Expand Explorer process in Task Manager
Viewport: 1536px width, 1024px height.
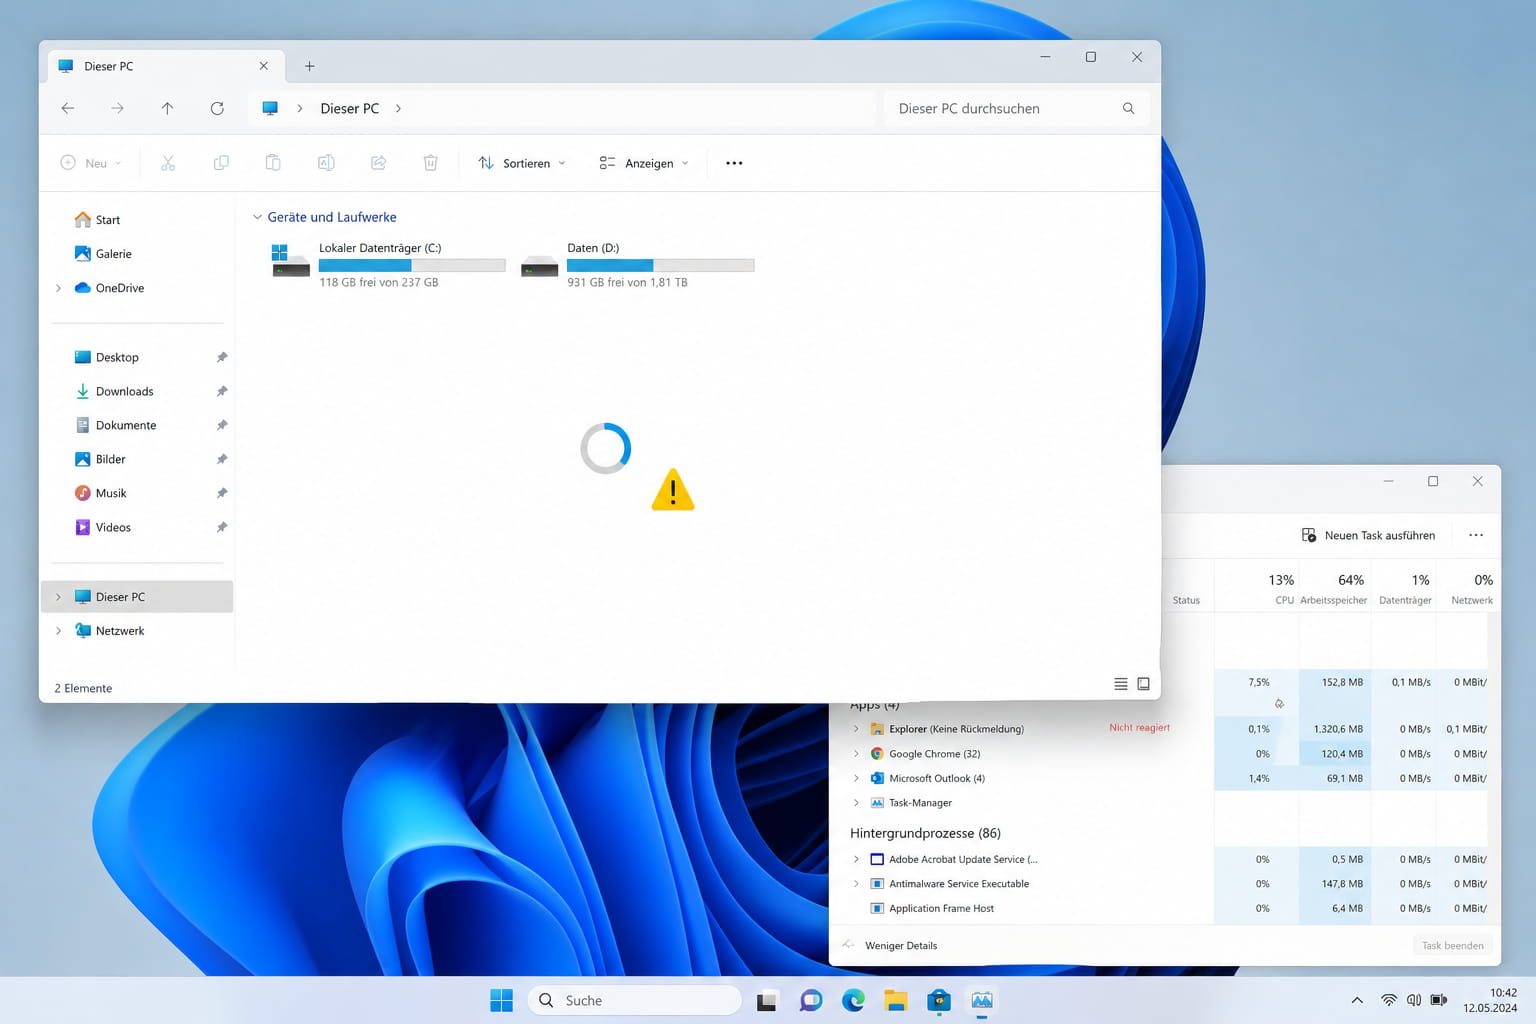(x=856, y=729)
